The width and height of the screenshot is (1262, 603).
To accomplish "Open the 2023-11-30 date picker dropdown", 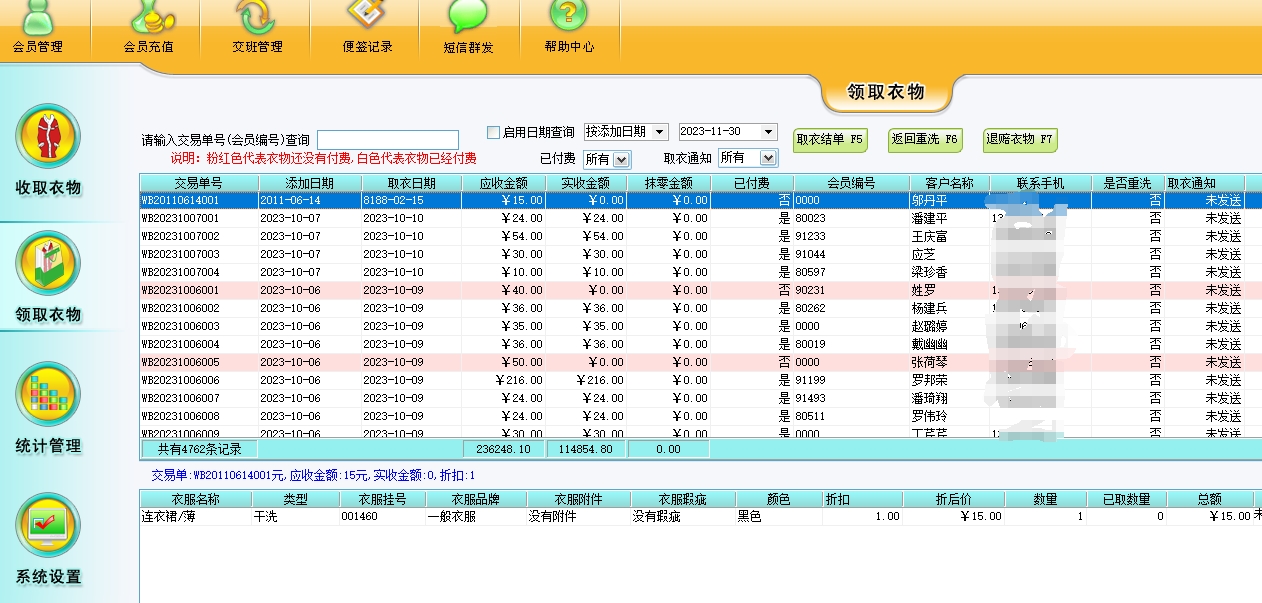I will tap(768, 132).
